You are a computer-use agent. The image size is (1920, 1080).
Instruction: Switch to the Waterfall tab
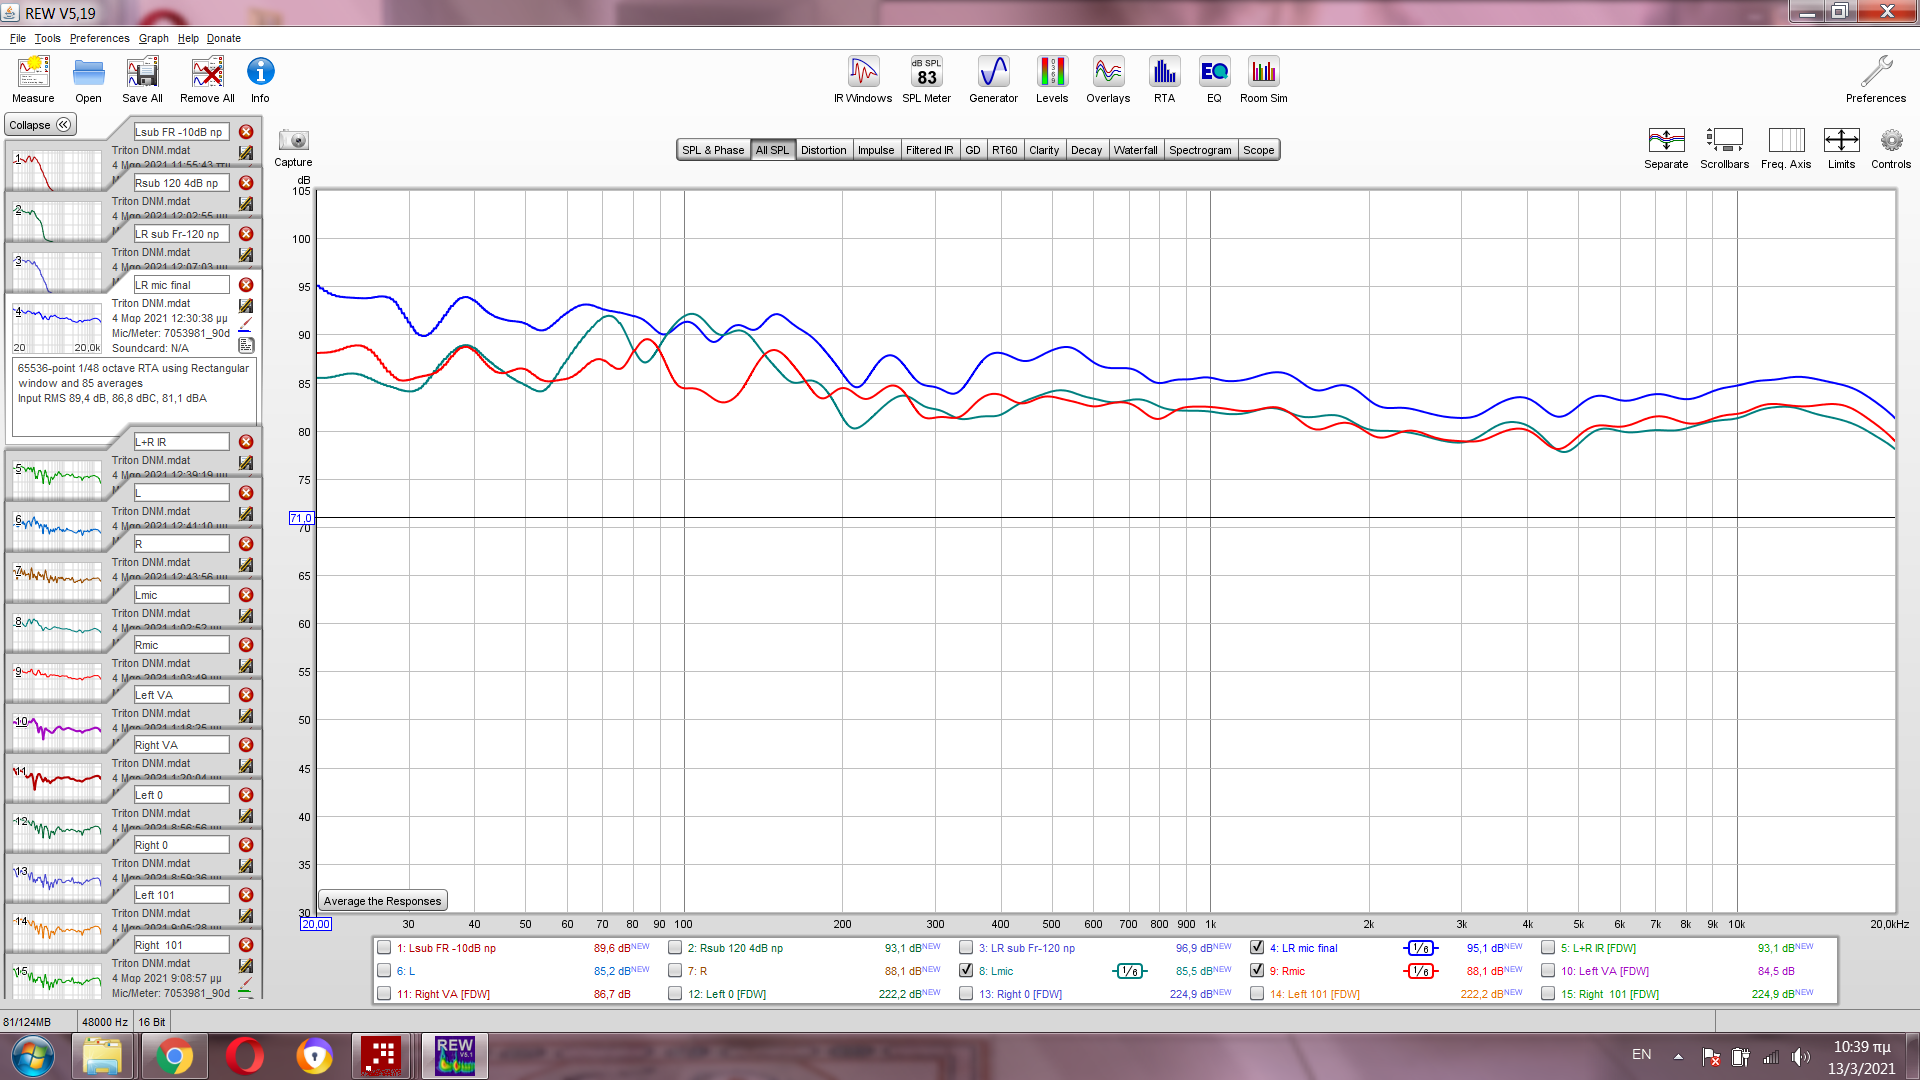tap(1135, 150)
